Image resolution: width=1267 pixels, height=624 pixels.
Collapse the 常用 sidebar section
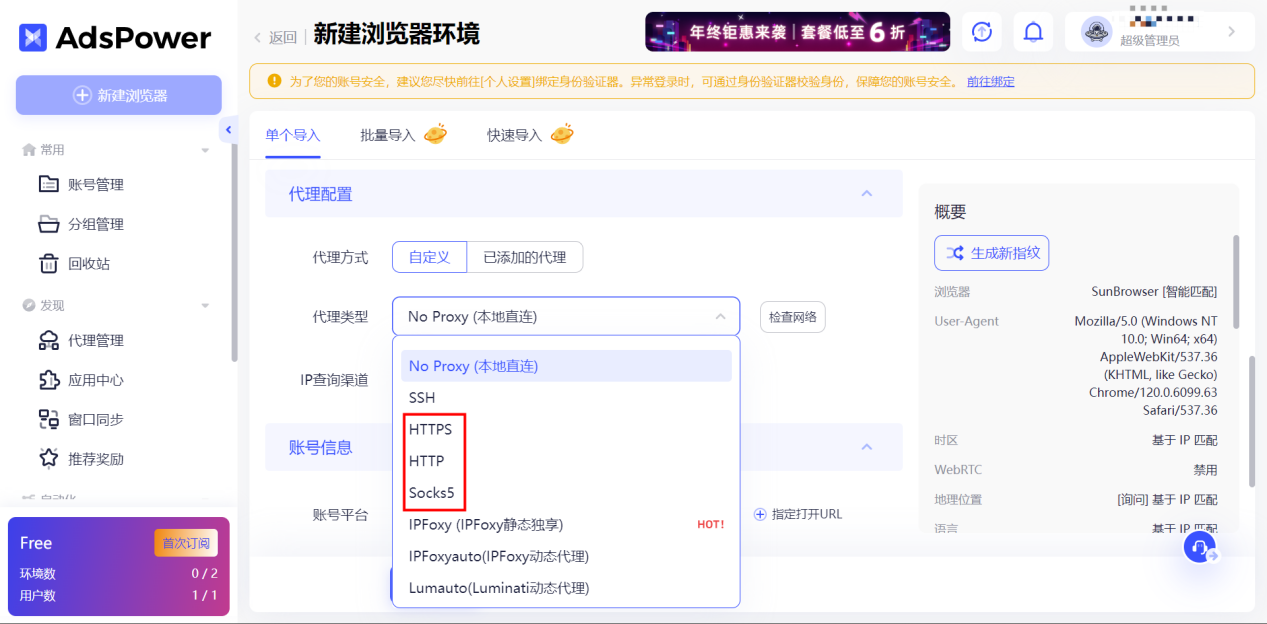pyautogui.click(x=205, y=150)
